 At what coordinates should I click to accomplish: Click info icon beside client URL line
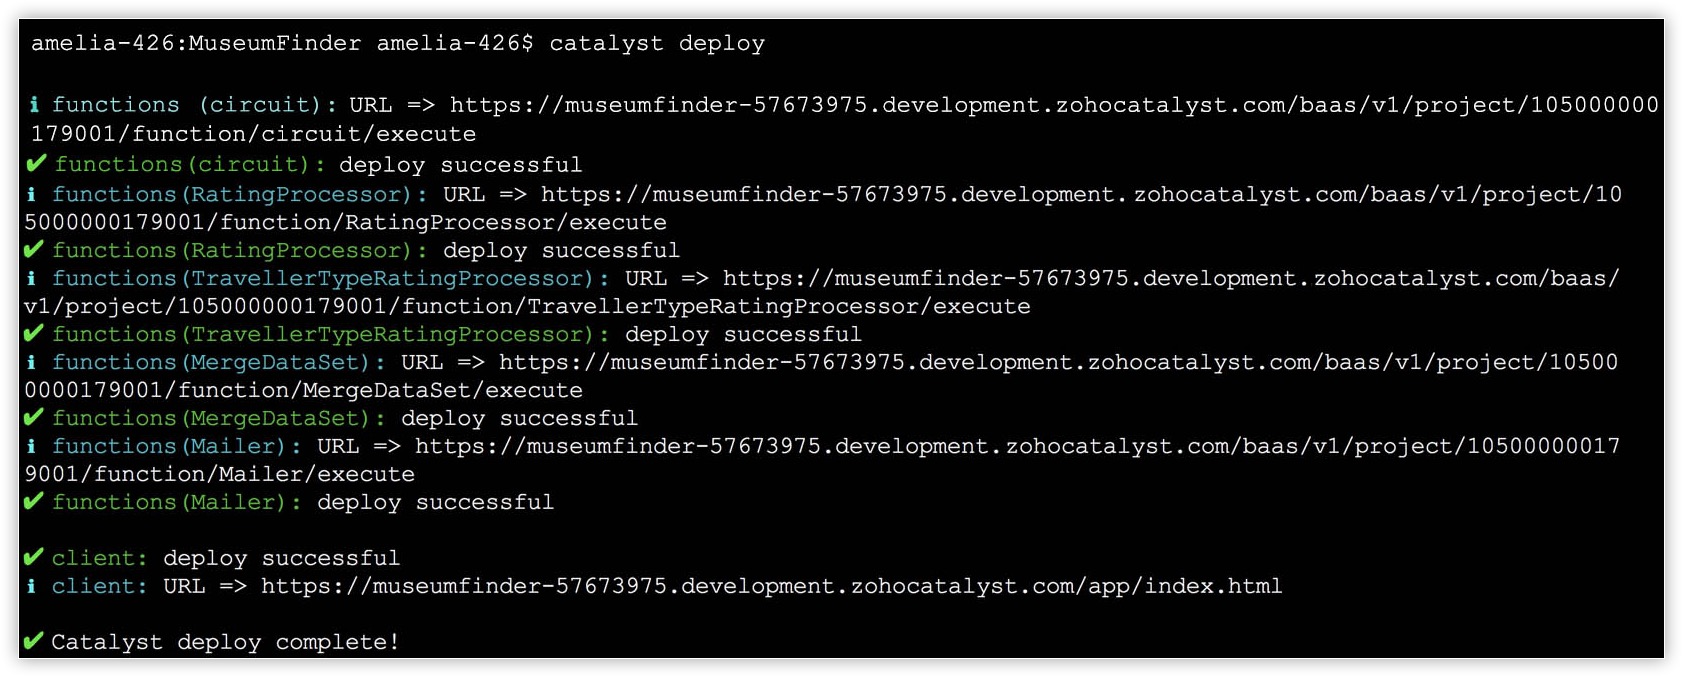tap(32, 586)
